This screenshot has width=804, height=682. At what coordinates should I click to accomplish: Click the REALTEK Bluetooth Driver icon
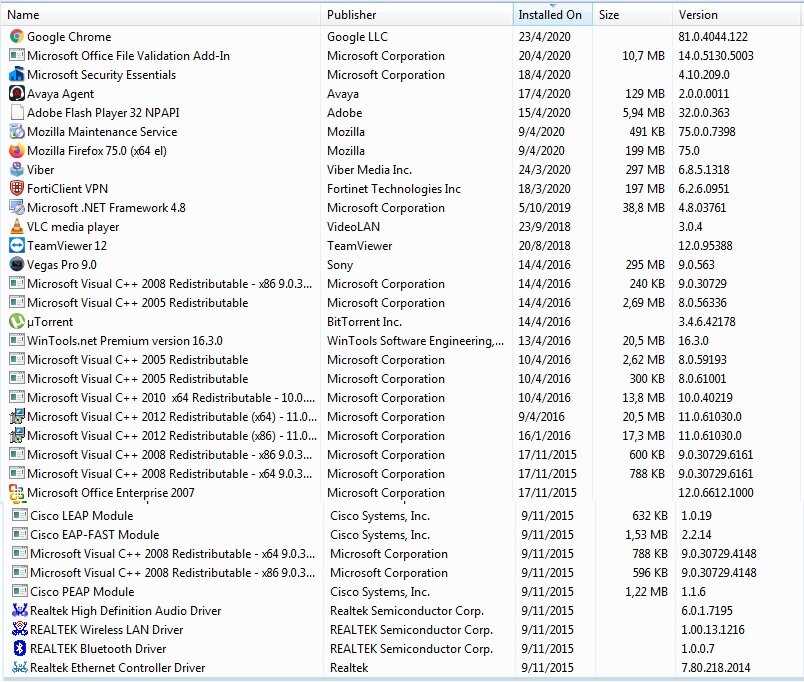point(20,648)
